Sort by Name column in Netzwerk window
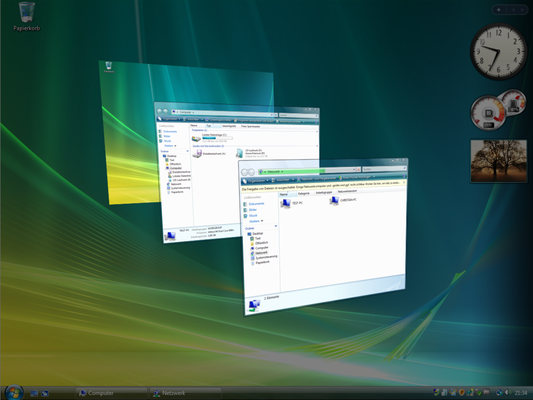This screenshot has width=533, height=400. [x=288, y=194]
